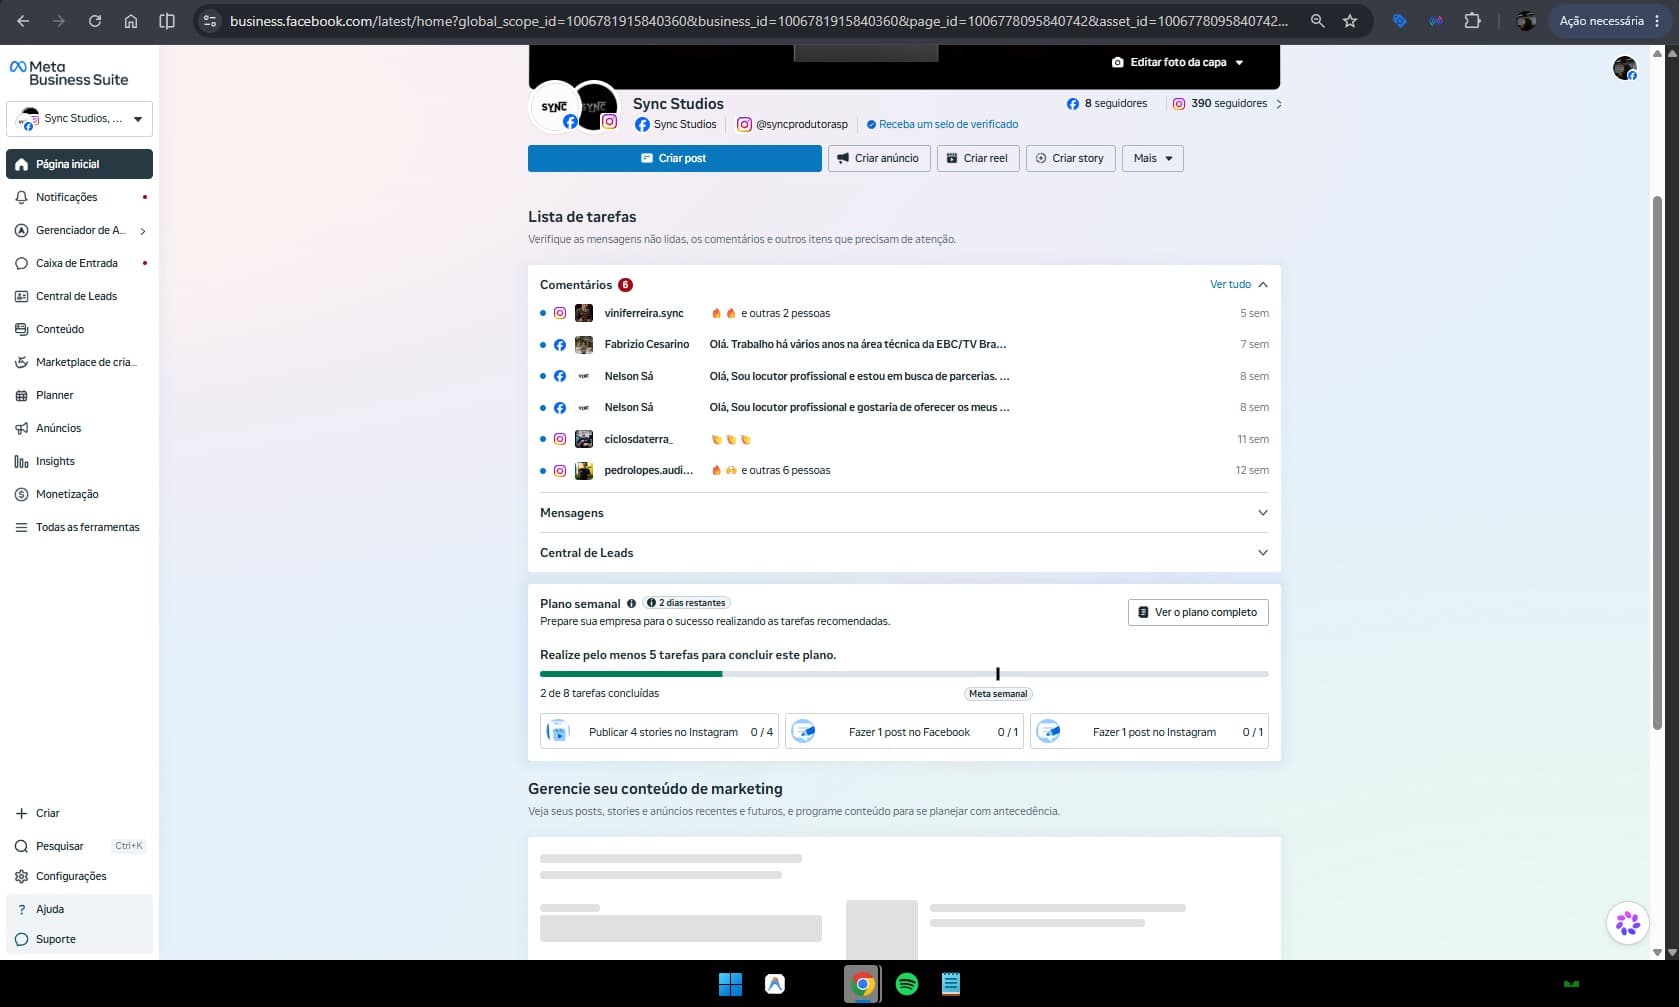Viewport: 1679px width, 1007px height.
Task: Open the viniferreira.sync comment row
Action: pos(904,313)
